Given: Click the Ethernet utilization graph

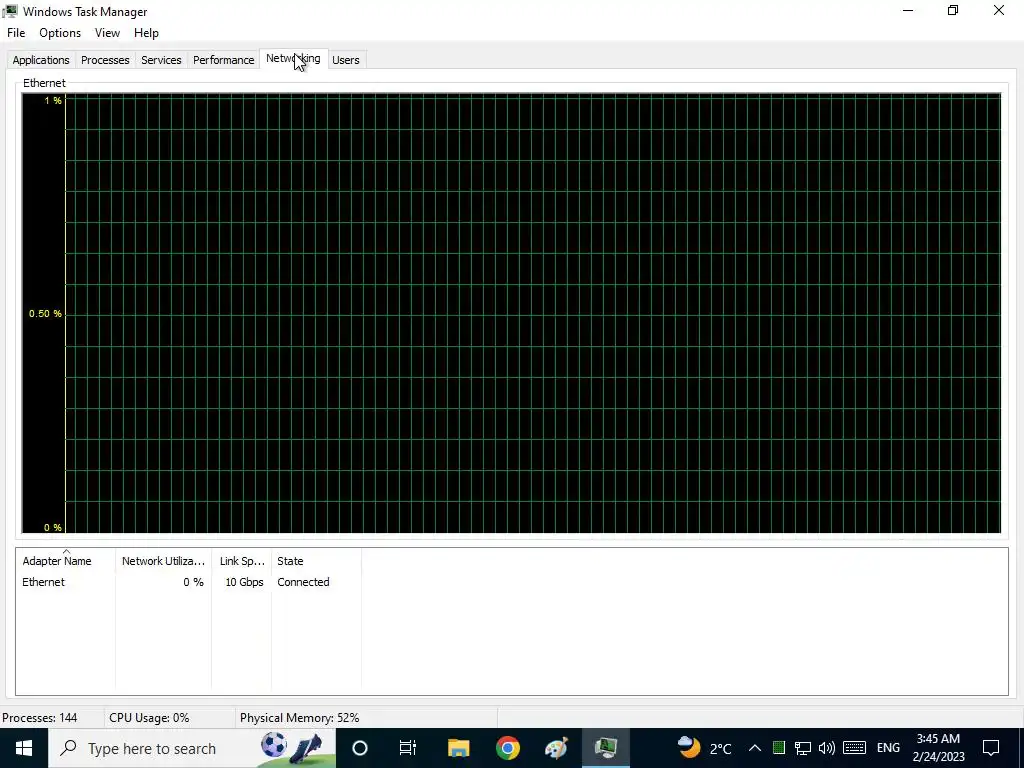Looking at the screenshot, I should tap(511, 313).
